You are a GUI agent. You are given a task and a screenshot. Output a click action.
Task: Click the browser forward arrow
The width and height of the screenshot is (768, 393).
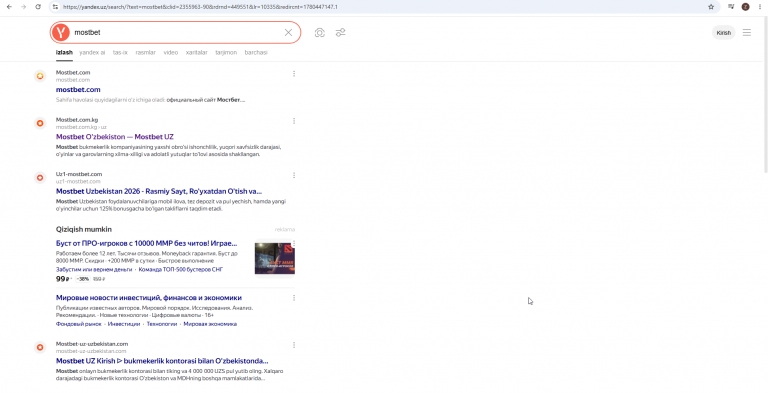(24, 7)
